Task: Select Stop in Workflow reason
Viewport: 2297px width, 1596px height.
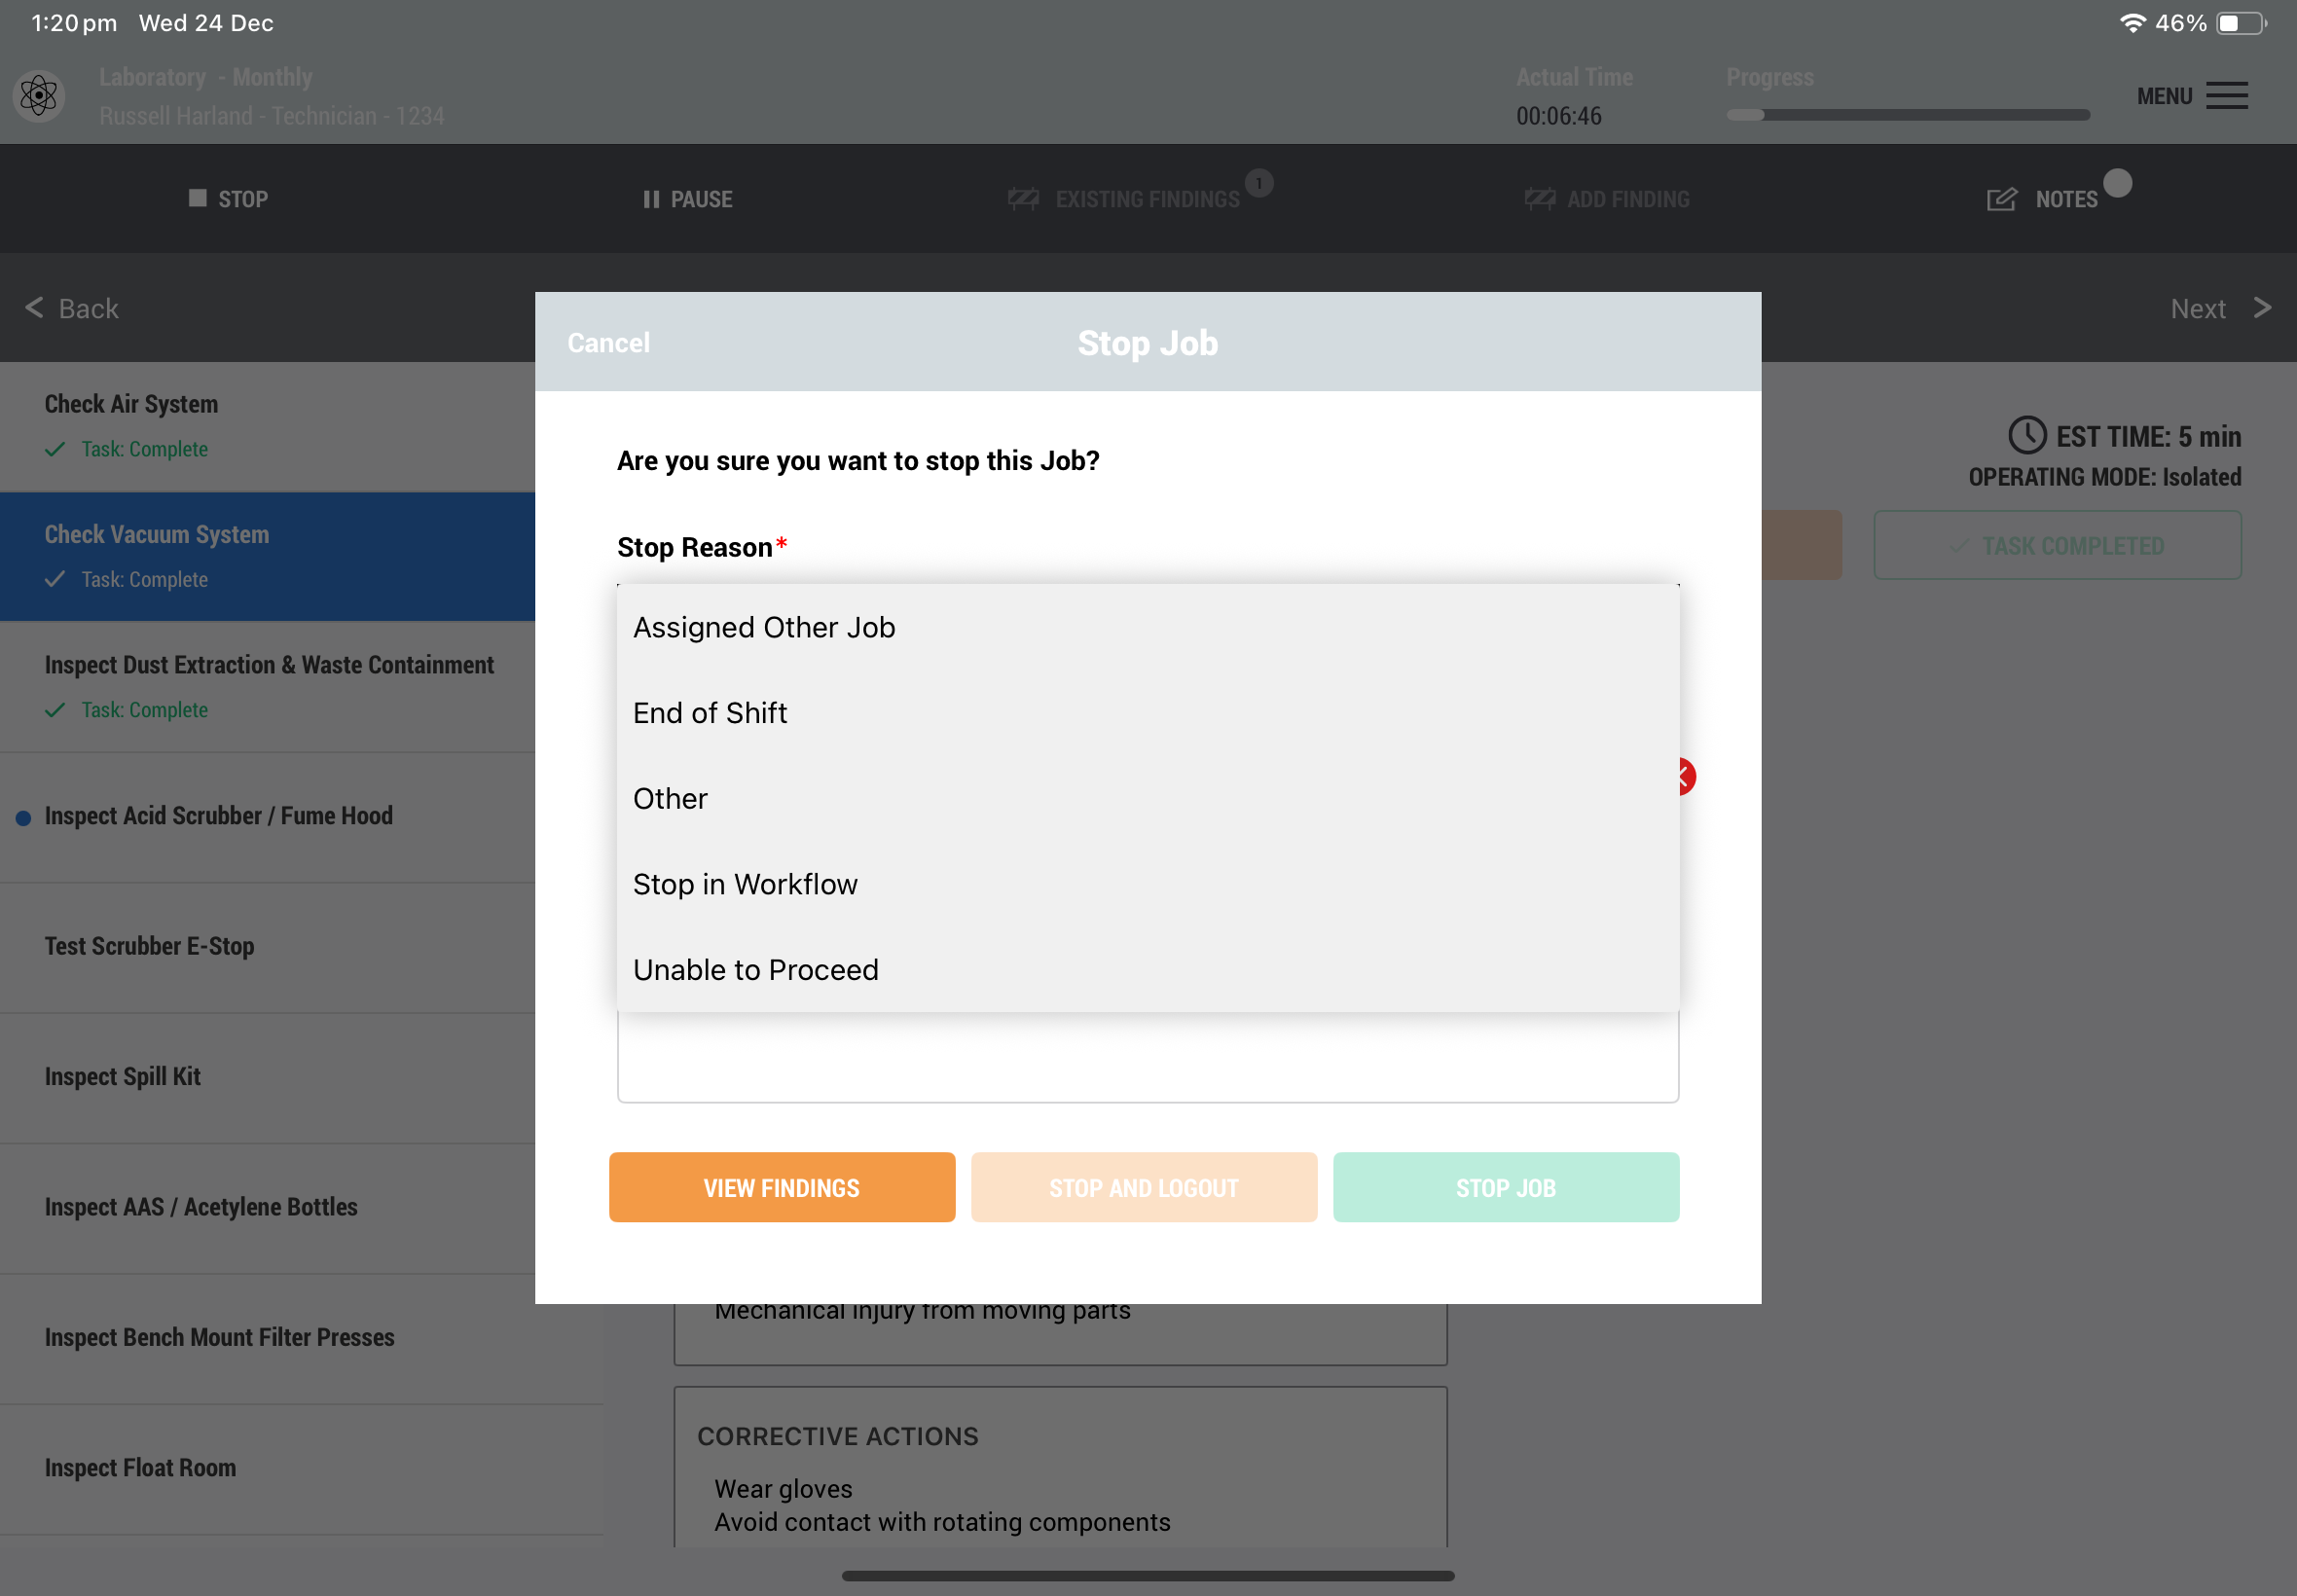Action: (x=745, y=884)
